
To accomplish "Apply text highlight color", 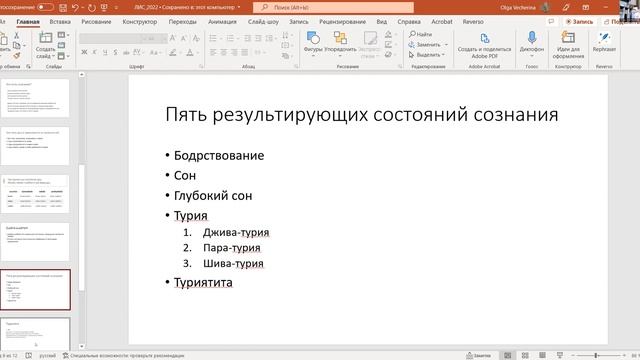I will pos(173,52).
